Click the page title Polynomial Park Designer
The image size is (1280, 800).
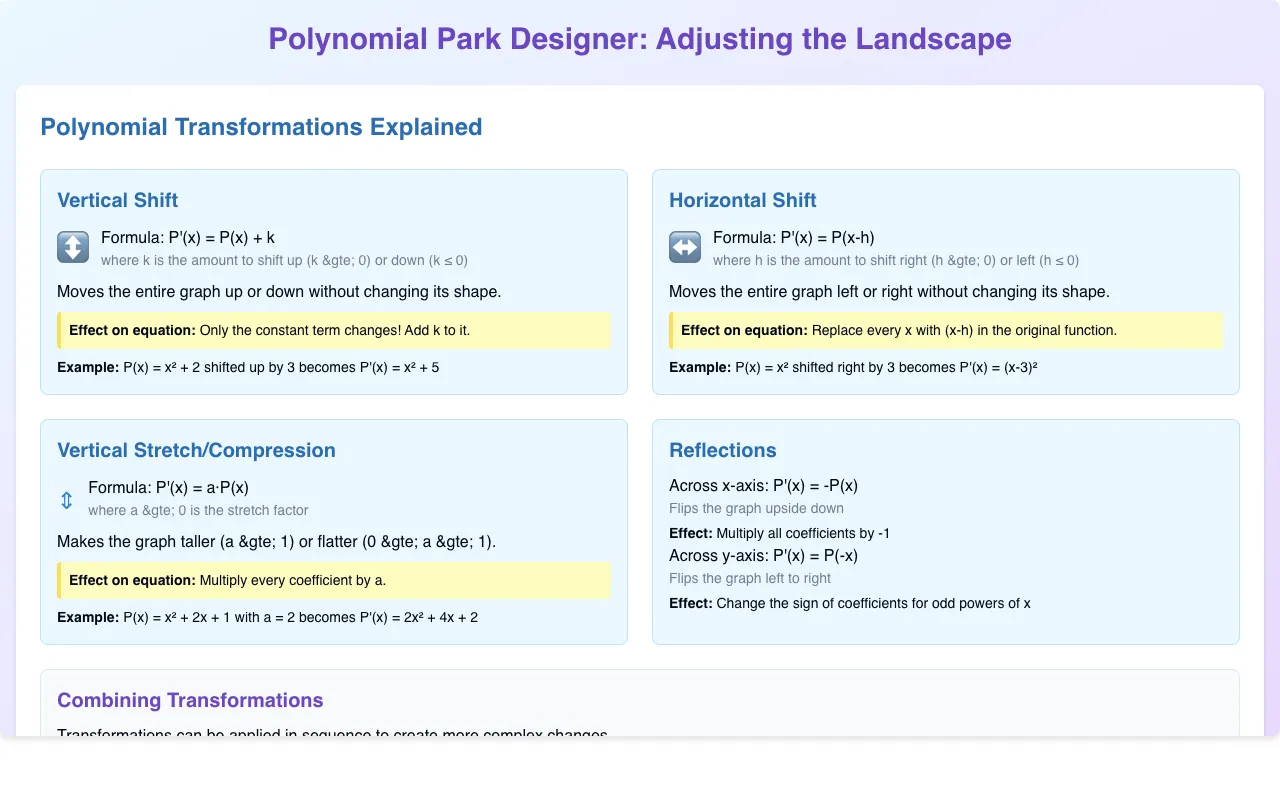[x=640, y=39]
